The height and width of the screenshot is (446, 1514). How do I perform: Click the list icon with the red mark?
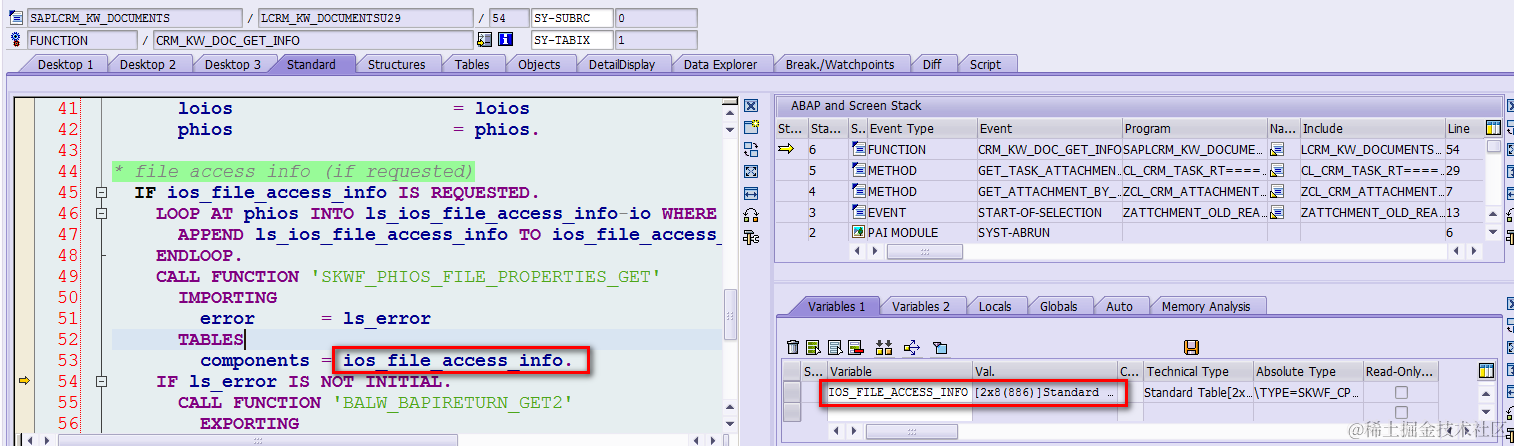[856, 348]
